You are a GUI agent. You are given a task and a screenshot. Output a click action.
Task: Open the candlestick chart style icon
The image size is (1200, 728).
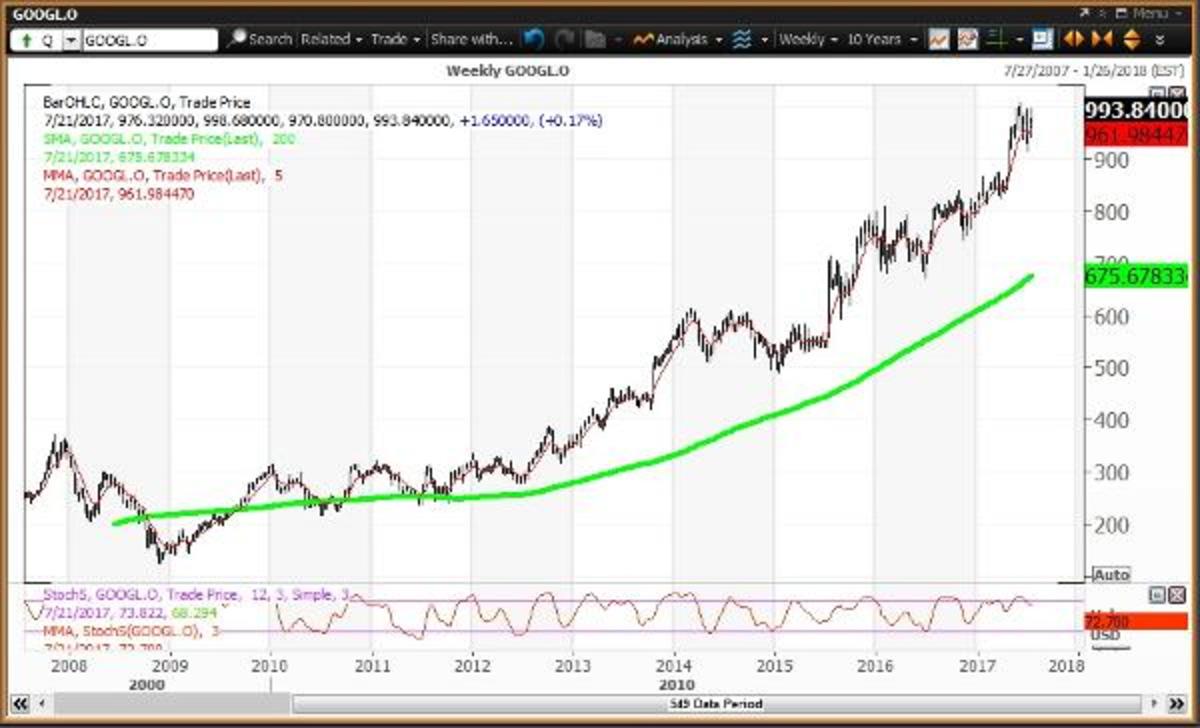[966, 39]
